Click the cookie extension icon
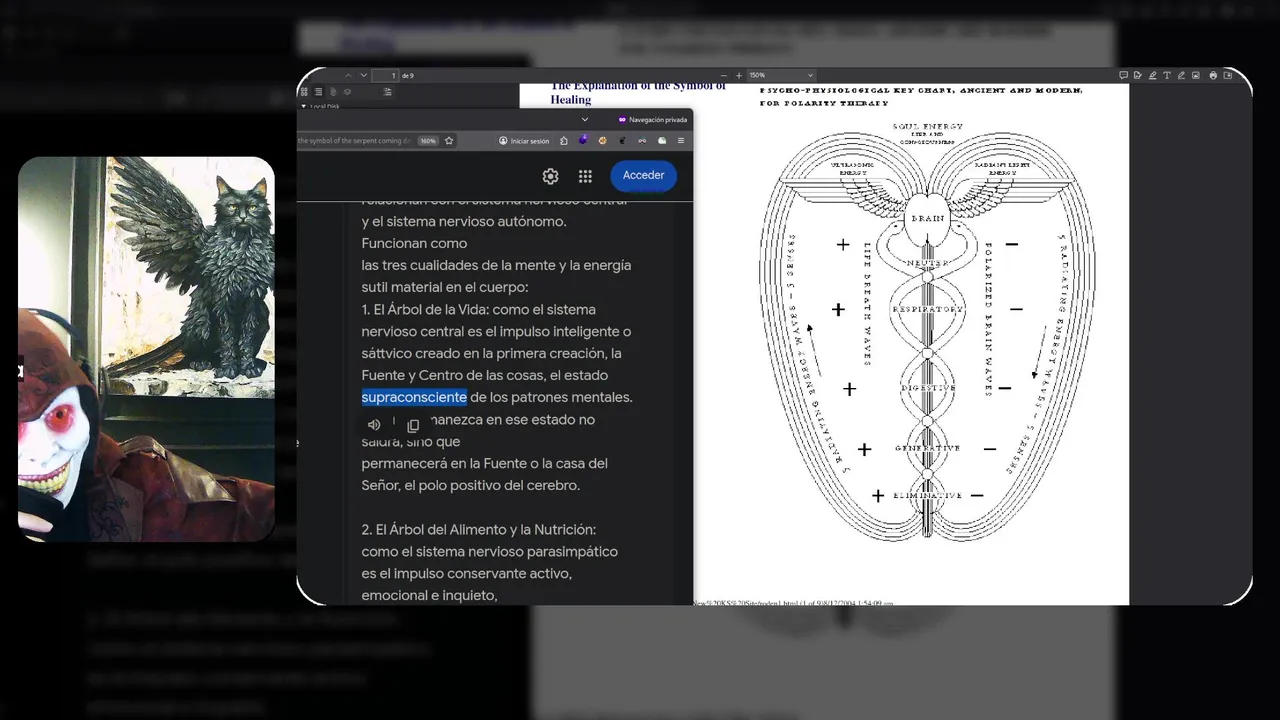Image resolution: width=1280 pixels, height=720 pixels. pyautogui.click(x=603, y=141)
